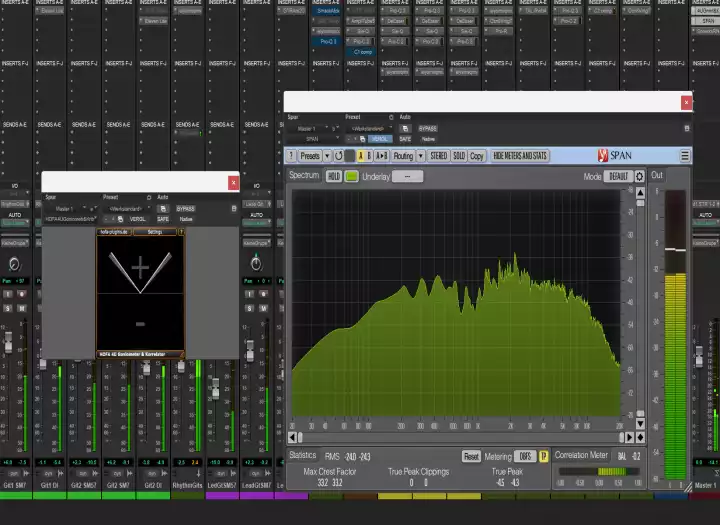Click the green spectrum color swatch
Screen dimensions: 720x525
tap(351, 177)
